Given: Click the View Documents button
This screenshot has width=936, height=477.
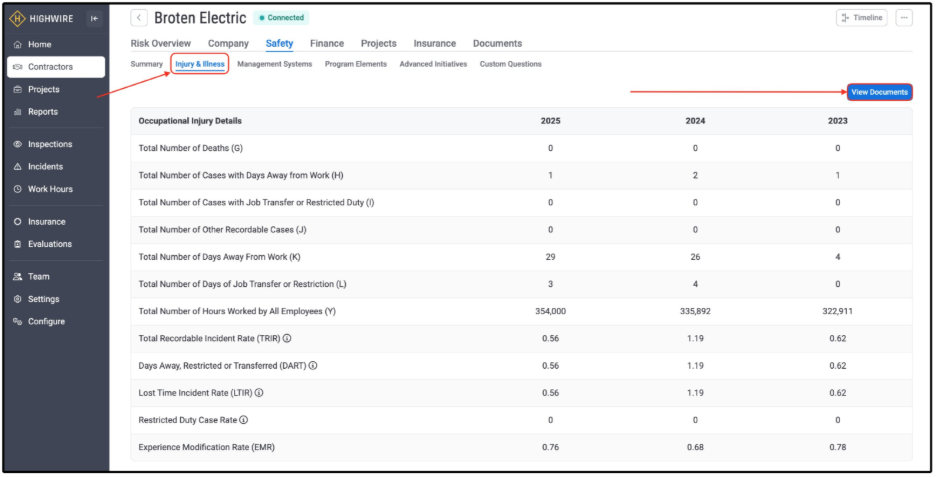Looking at the screenshot, I should coord(879,92).
